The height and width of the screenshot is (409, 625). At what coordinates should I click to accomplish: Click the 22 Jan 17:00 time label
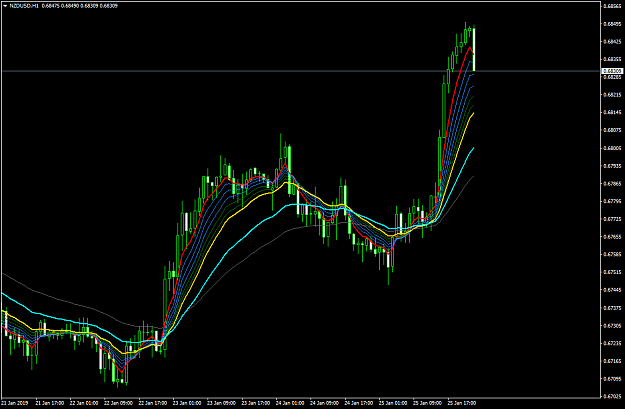[x=153, y=403]
